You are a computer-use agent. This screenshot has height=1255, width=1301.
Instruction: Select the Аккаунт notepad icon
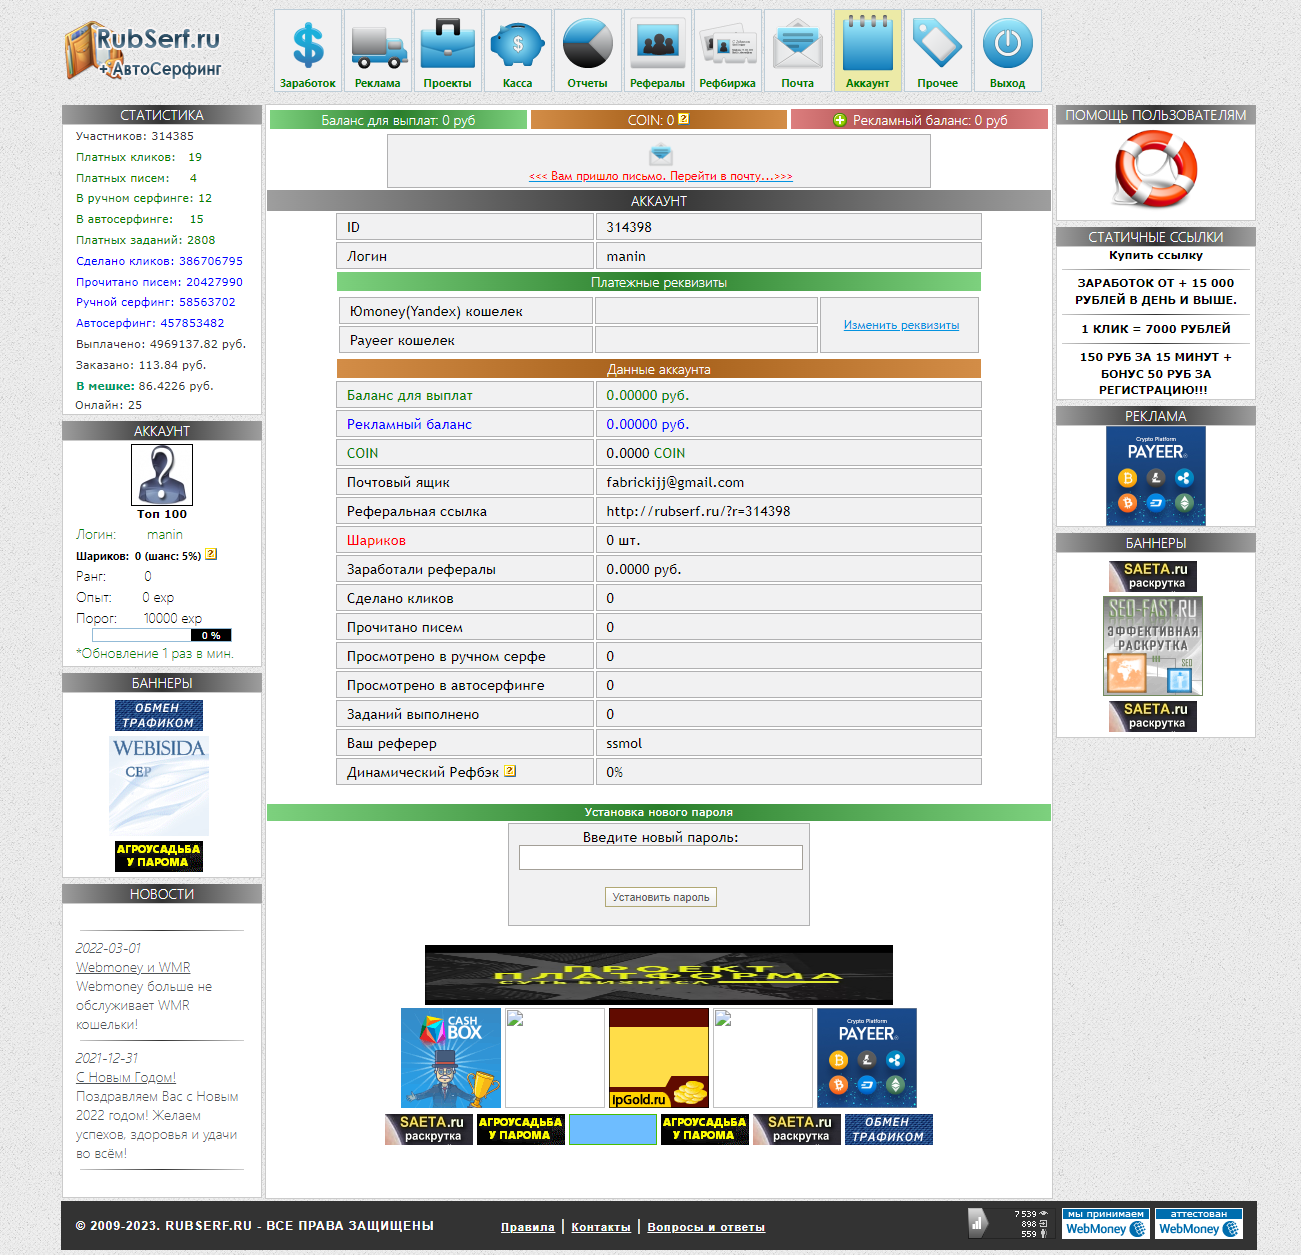point(868,51)
